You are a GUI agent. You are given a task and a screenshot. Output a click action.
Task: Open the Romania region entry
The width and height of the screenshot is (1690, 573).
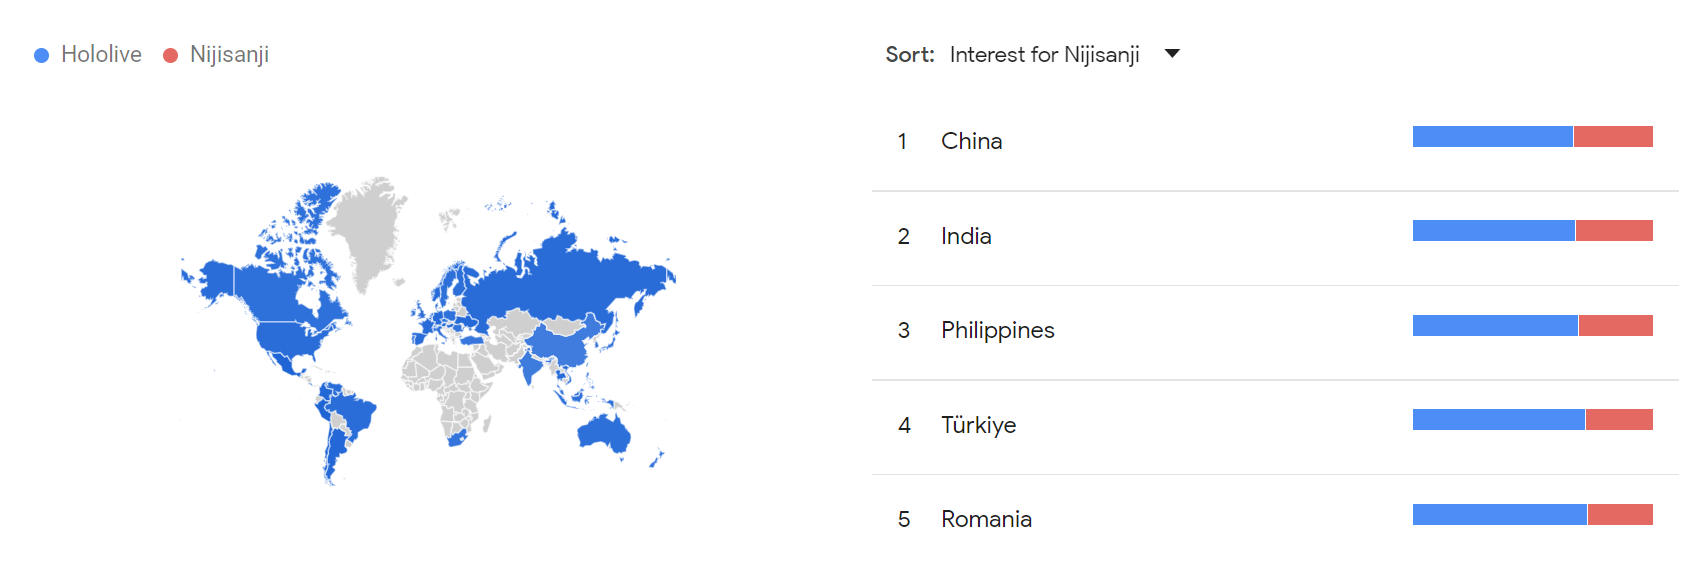(x=986, y=519)
